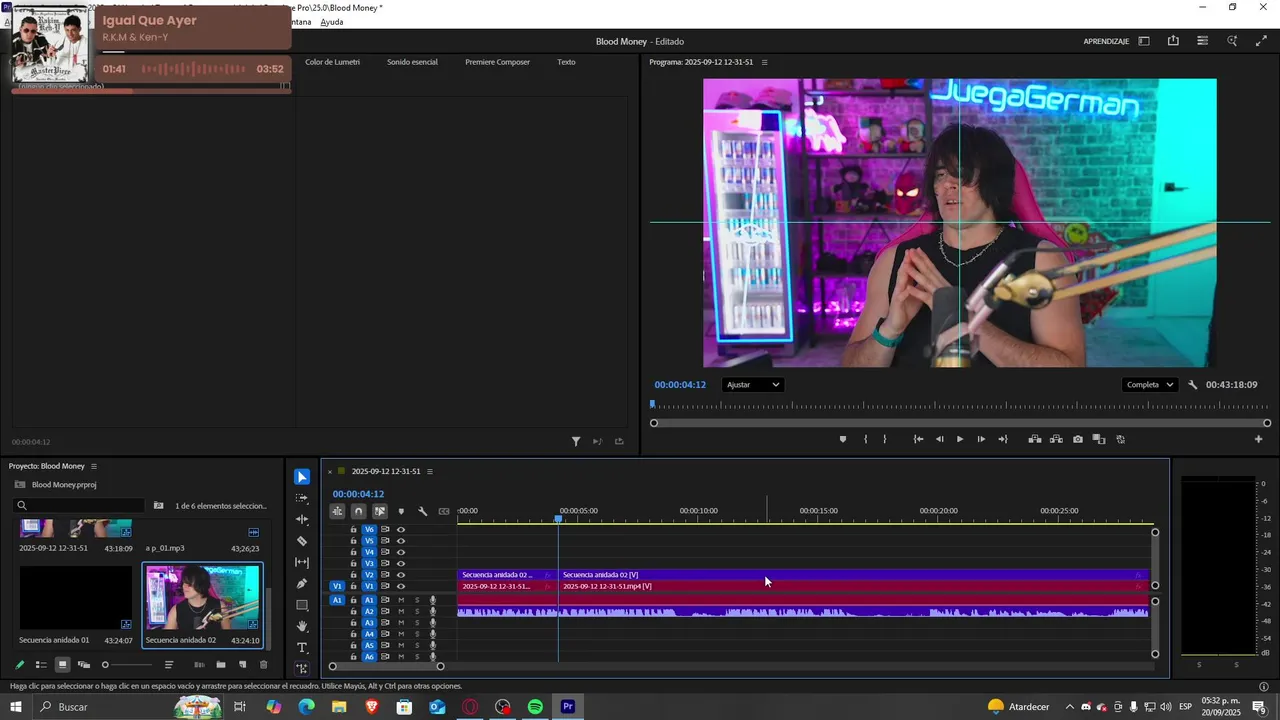Viewport: 1280px width, 720px height.
Task: Open the button editor plus icon
Action: pyautogui.click(x=1258, y=439)
